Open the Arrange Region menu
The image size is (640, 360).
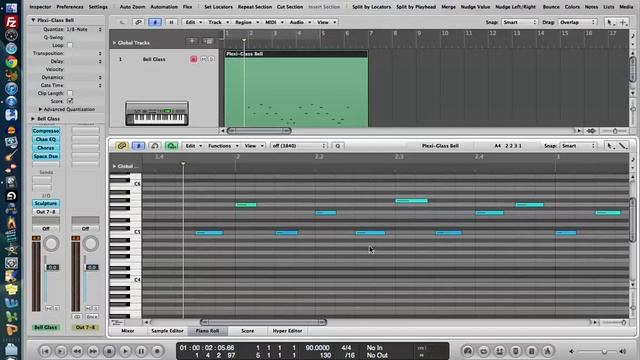coord(247,22)
